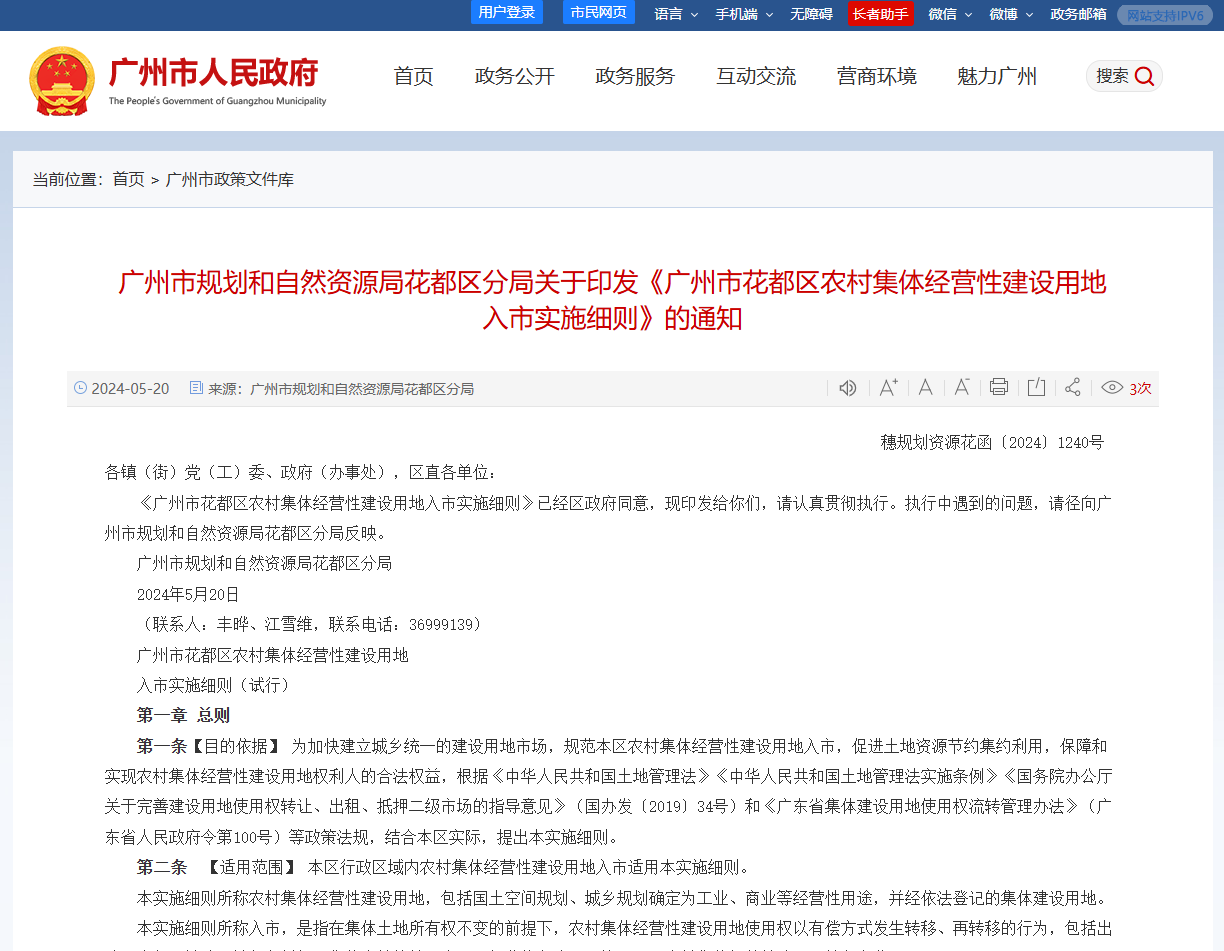Open the 政务邮箱 mailbox link
Image resolution: width=1224 pixels, height=951 pixels.
1078,14
